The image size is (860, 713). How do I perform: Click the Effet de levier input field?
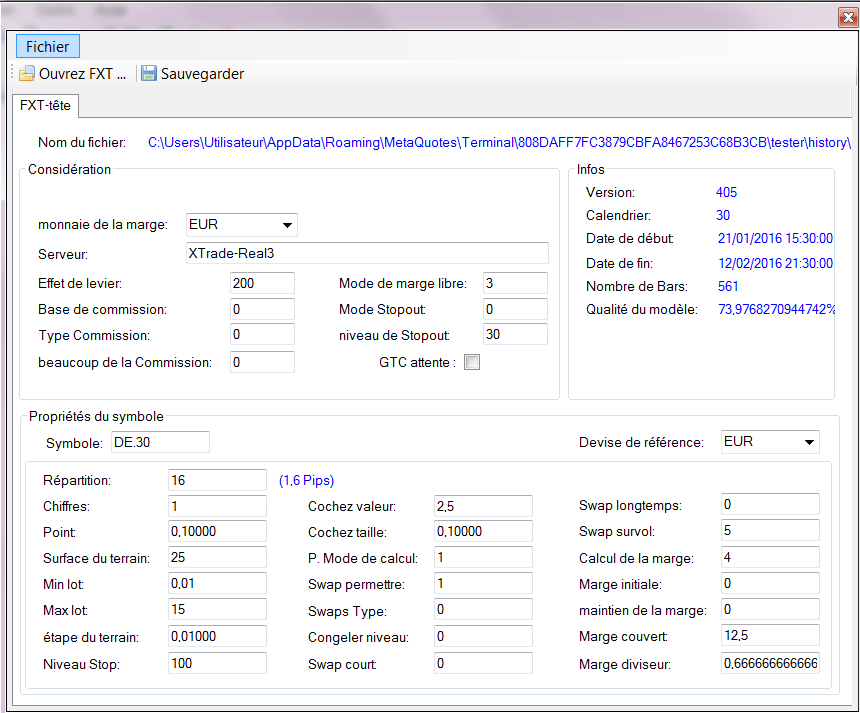262,283
